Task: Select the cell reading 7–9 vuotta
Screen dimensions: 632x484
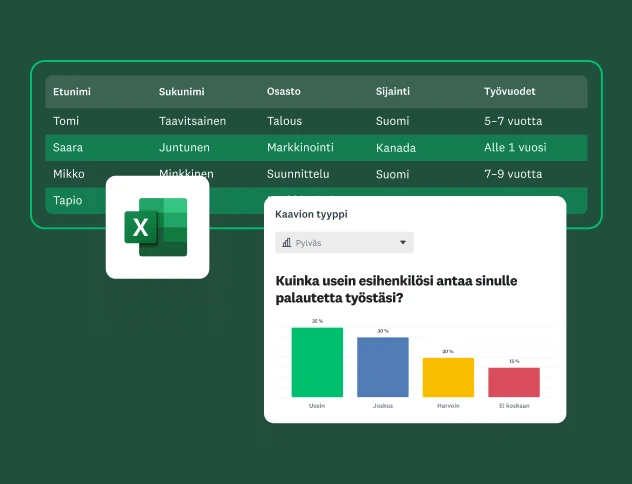Action: [513, 174]
